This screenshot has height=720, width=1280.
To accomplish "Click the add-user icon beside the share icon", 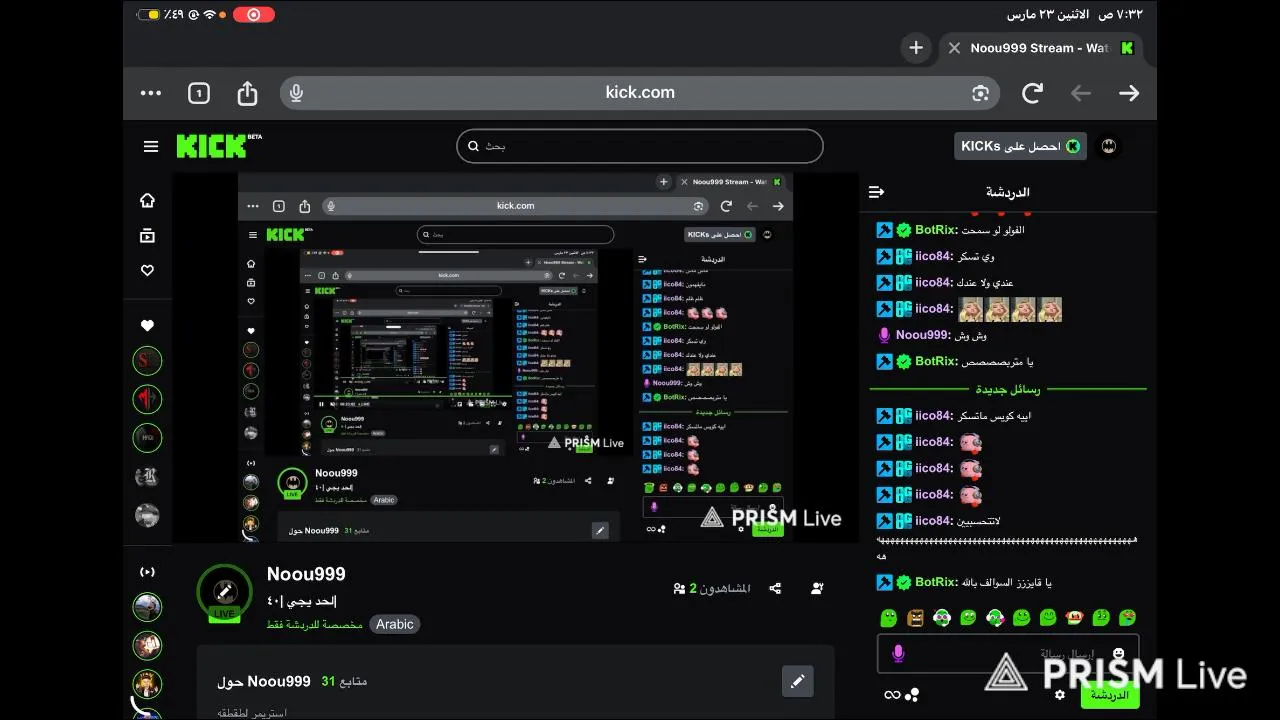I will click(x=817, y=589).
